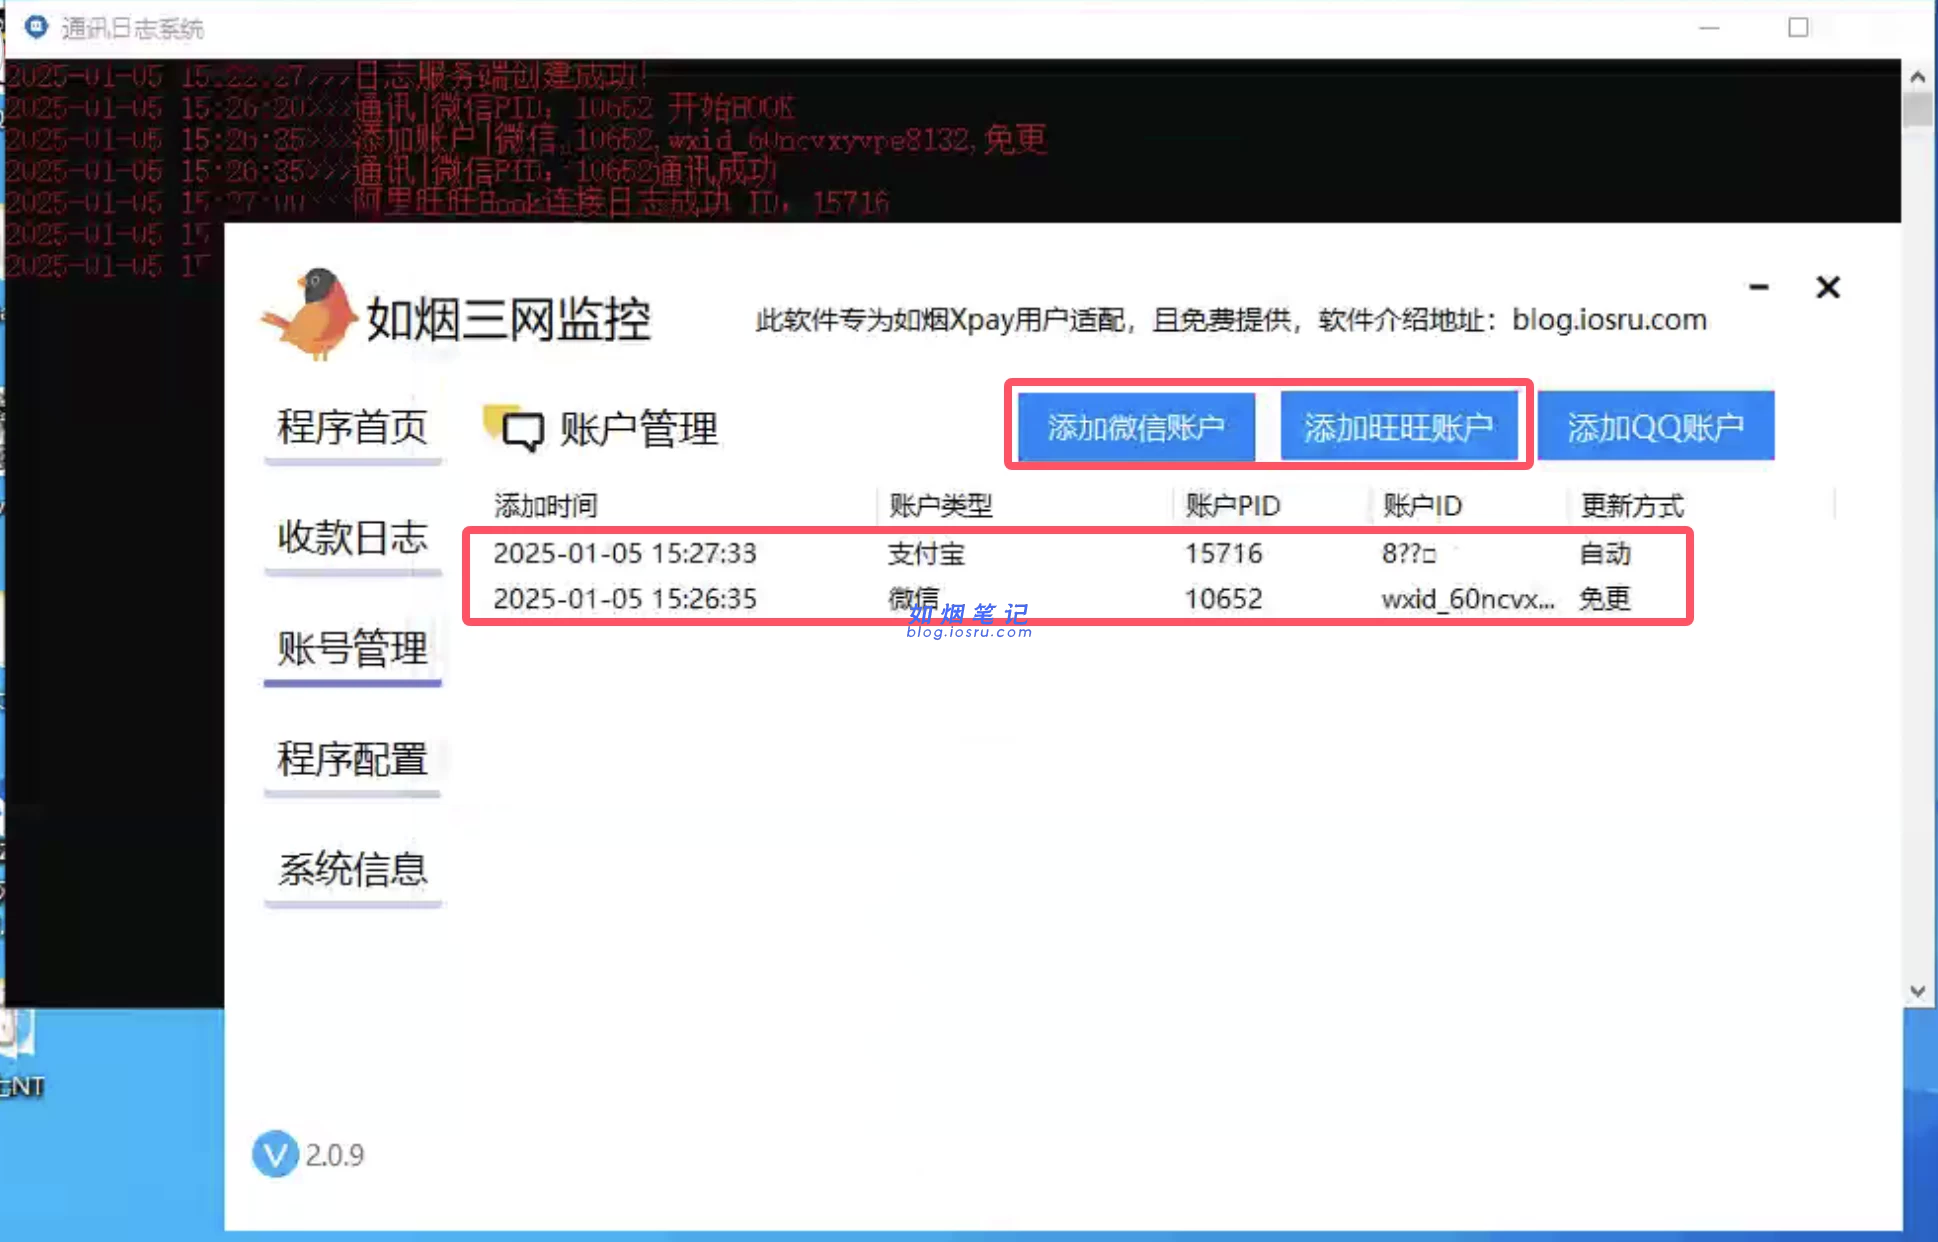
Task: Click the red bird logo icon
Action: pyautogui.click(x=310, y=314)
